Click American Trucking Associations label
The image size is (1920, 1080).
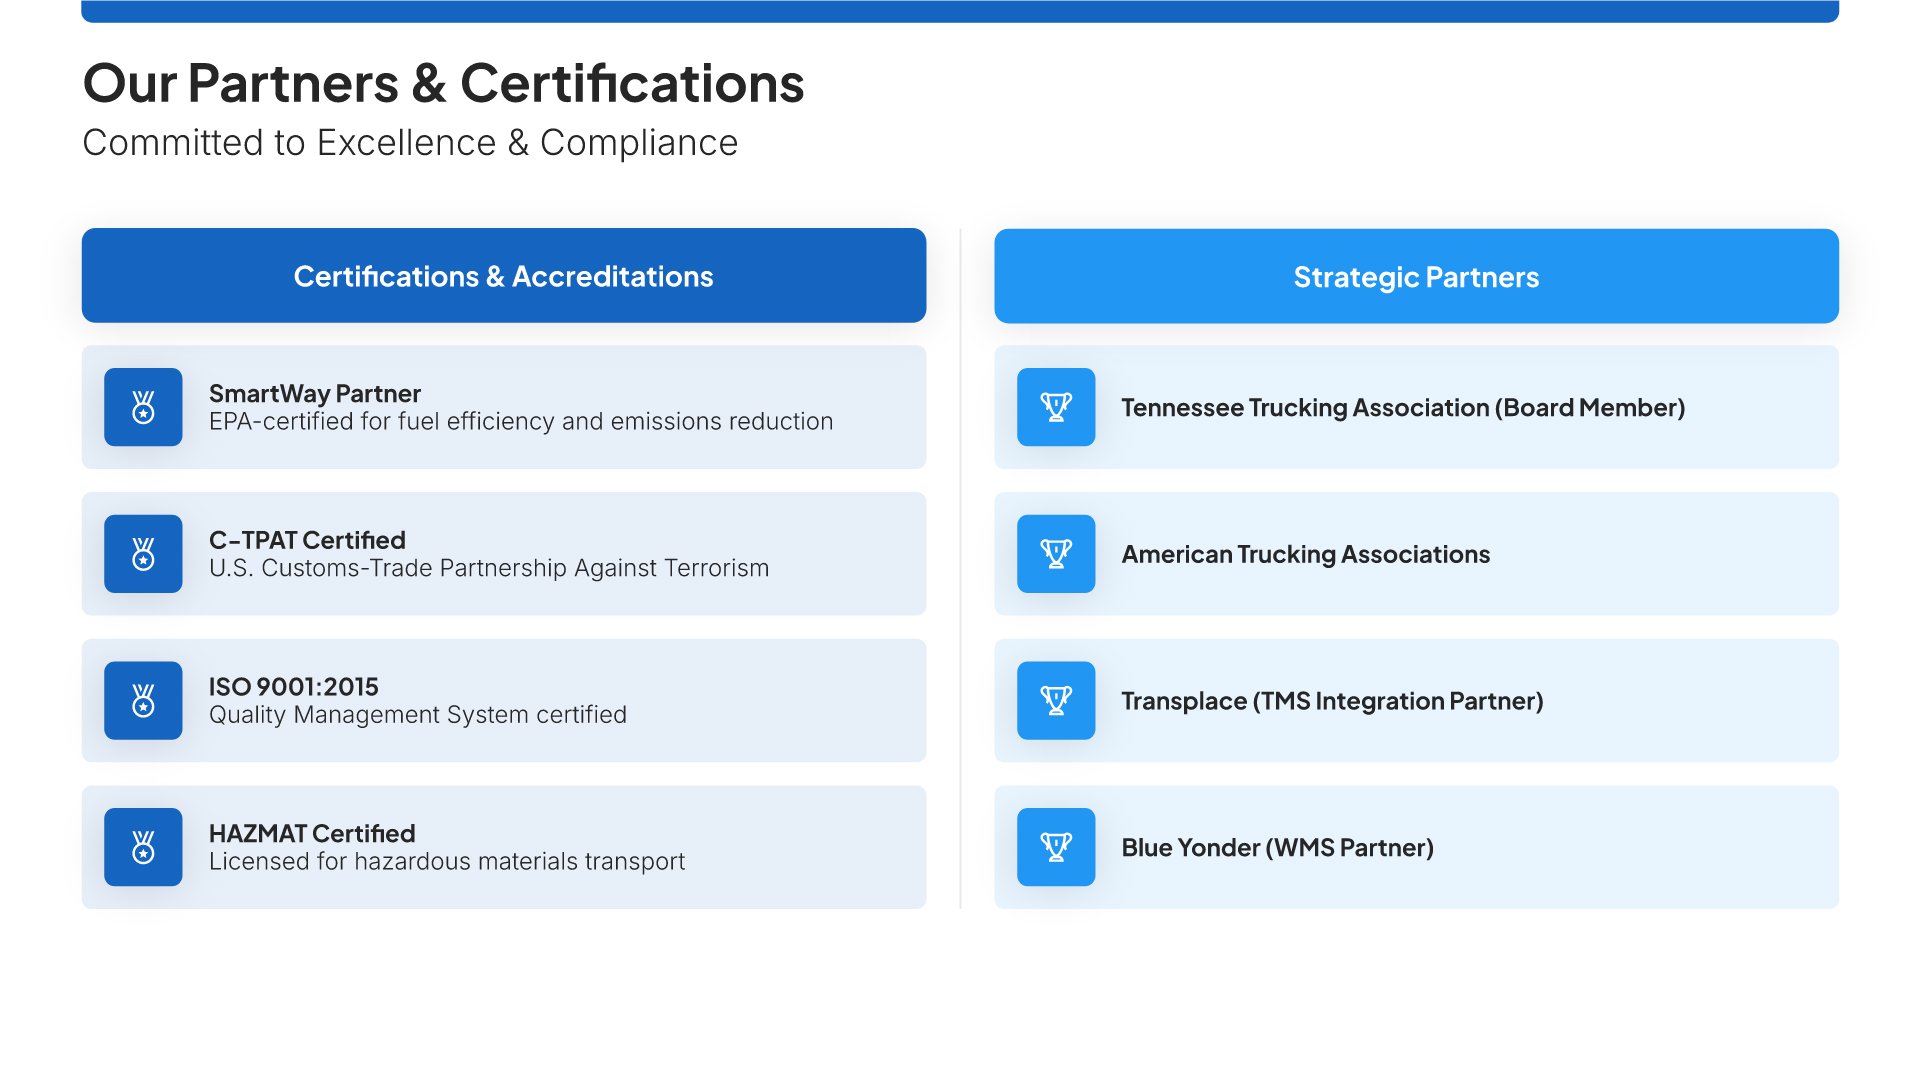pyautogui.click(x=1305, y=554)
